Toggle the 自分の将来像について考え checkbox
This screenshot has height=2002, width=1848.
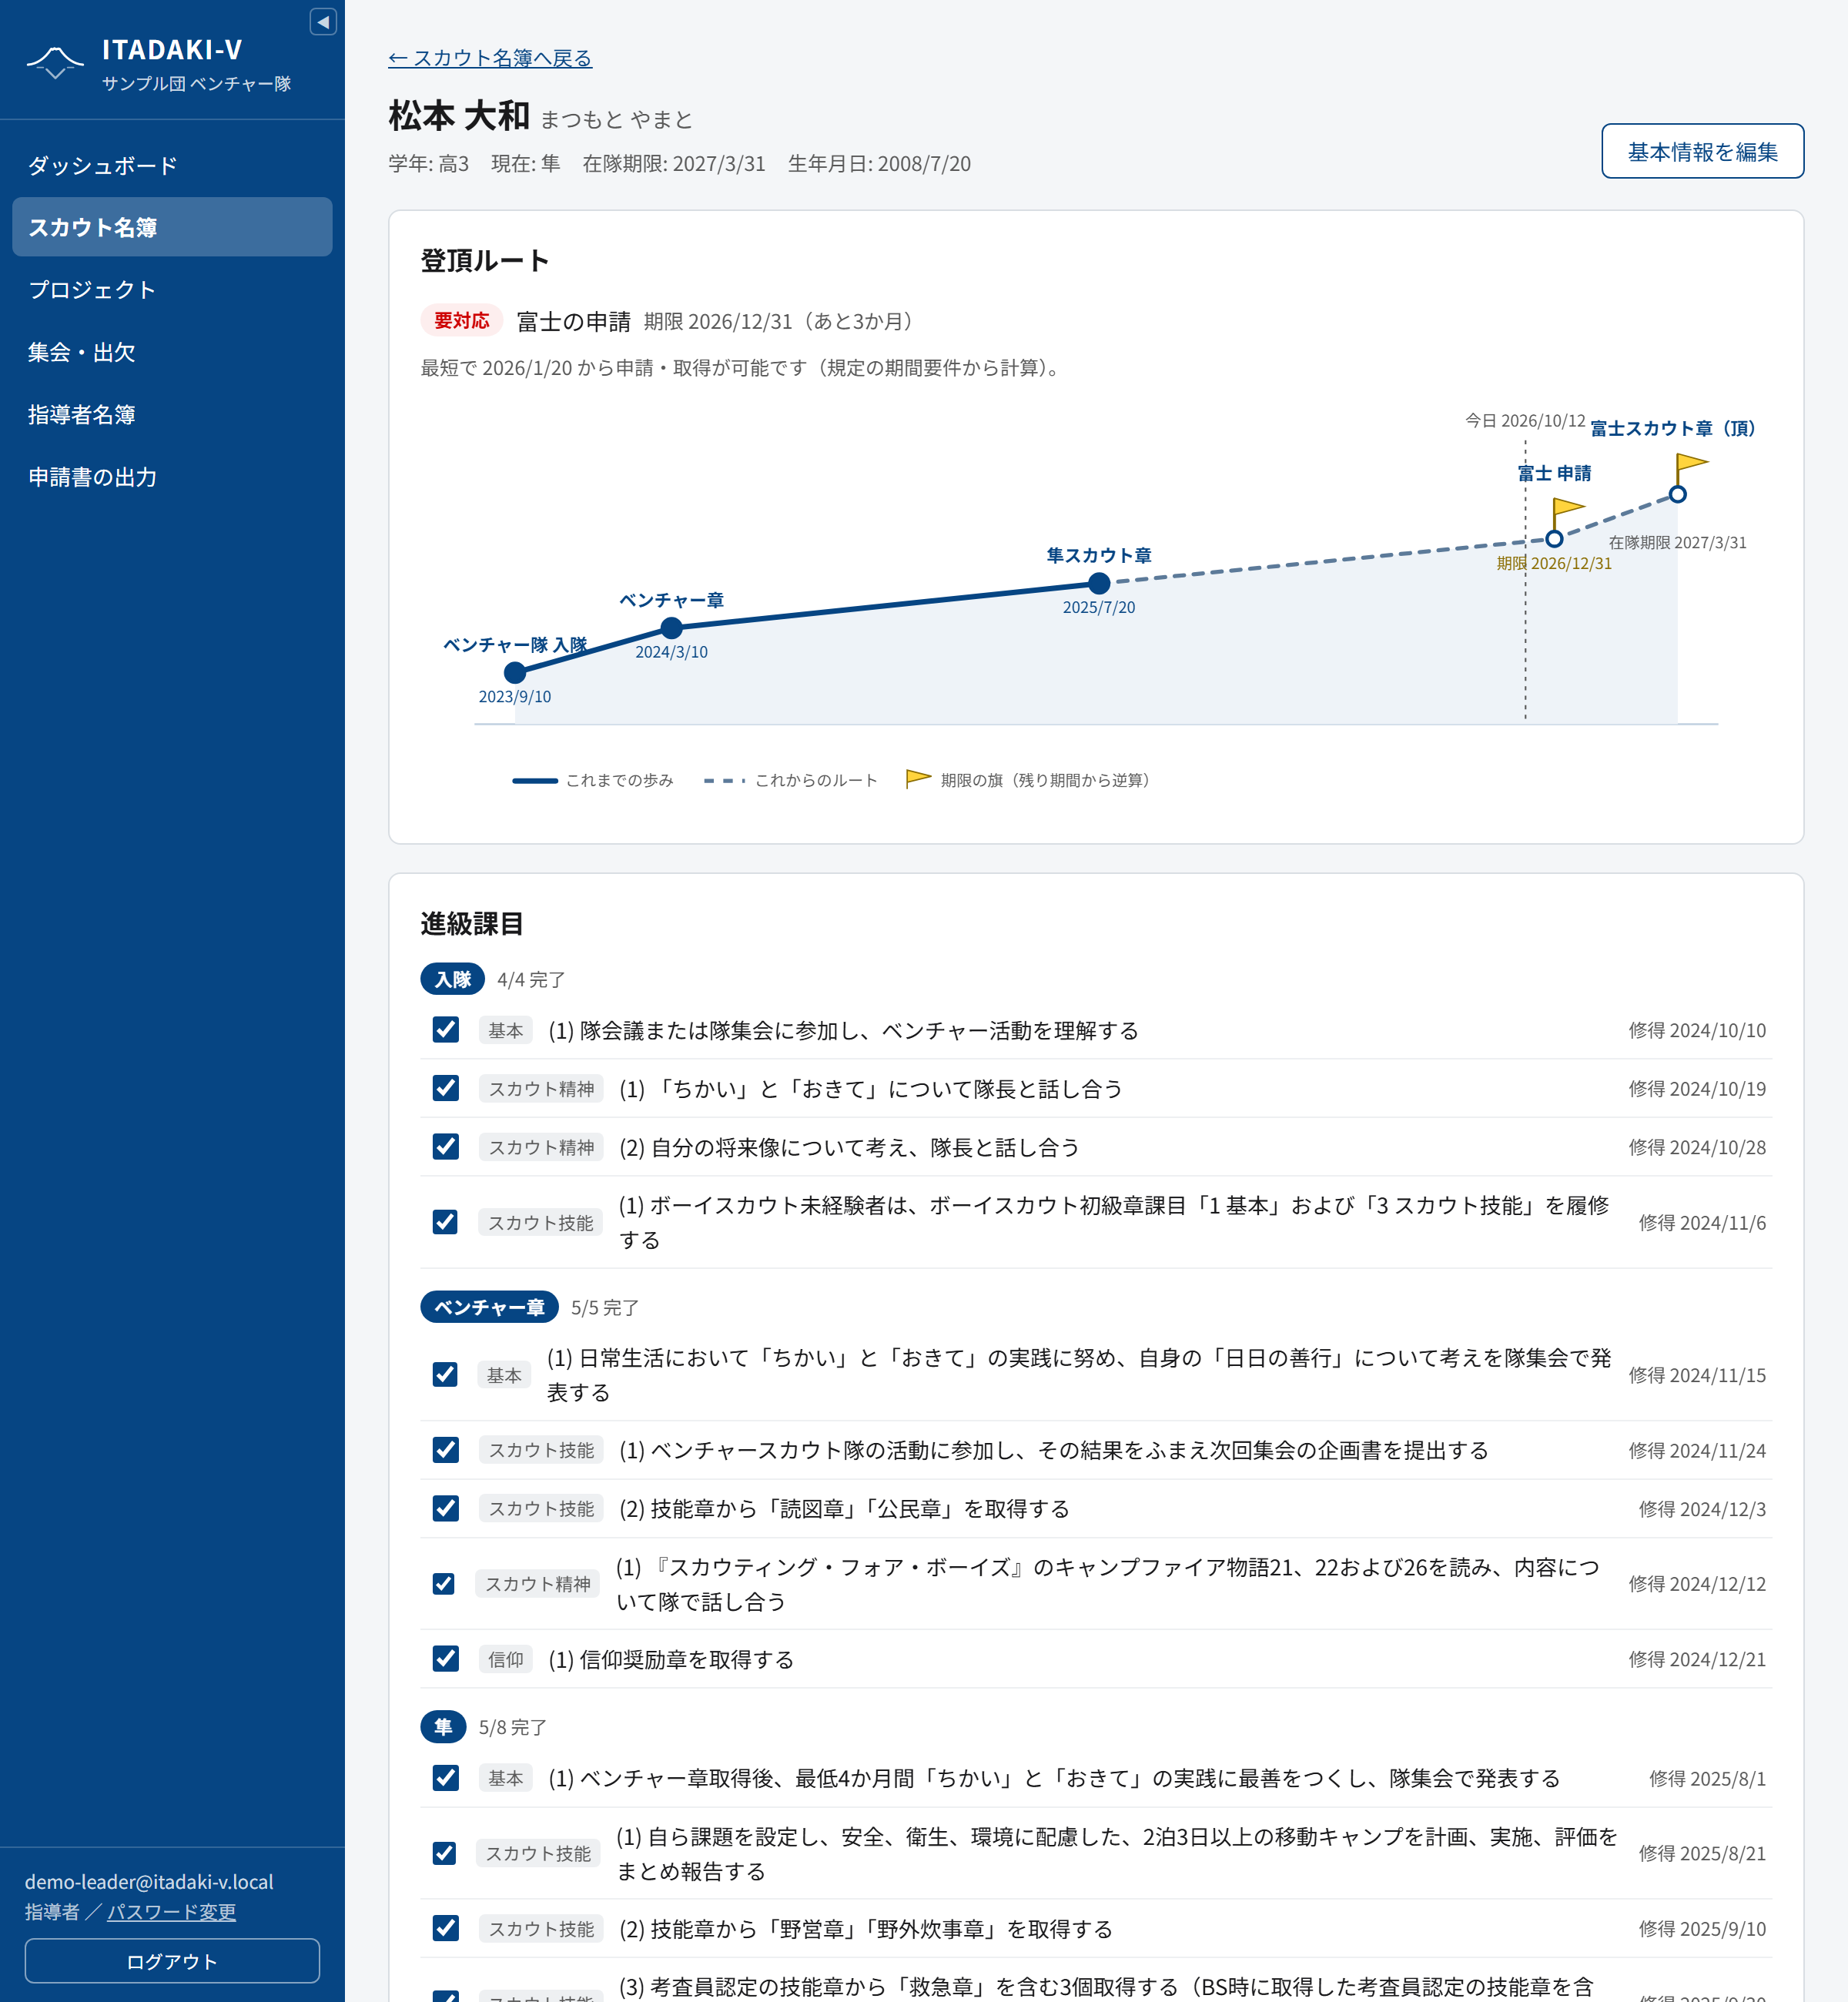[x=446, y=1147]
